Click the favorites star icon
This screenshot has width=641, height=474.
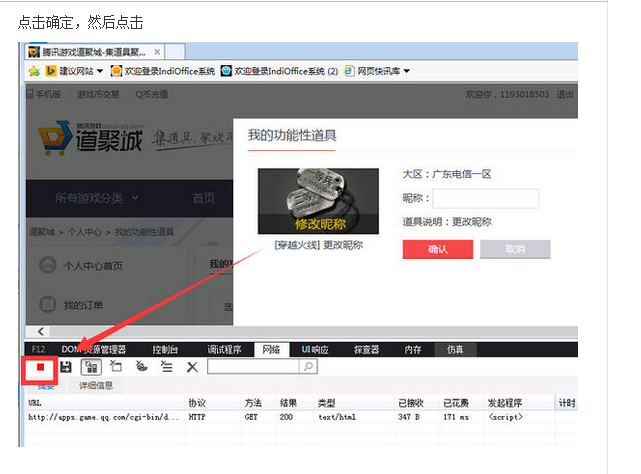[34, 71]
